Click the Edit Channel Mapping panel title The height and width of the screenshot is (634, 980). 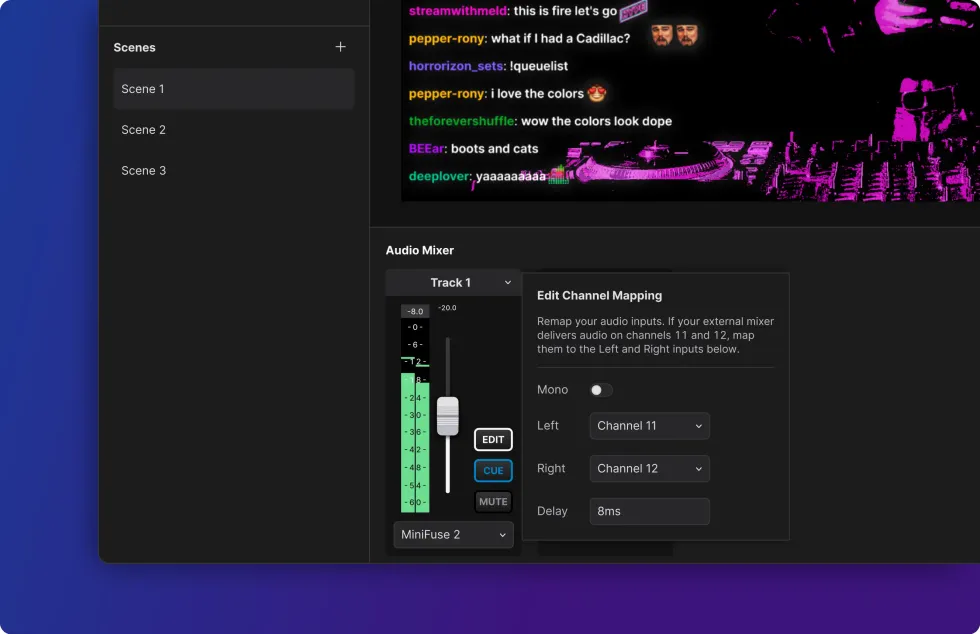click(x=599, y=295)
